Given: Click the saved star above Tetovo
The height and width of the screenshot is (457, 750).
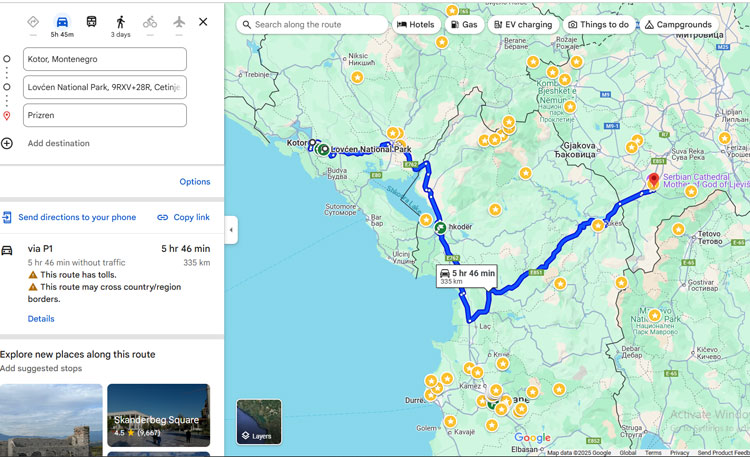Looking at the screenshot, I should [678, 229].
